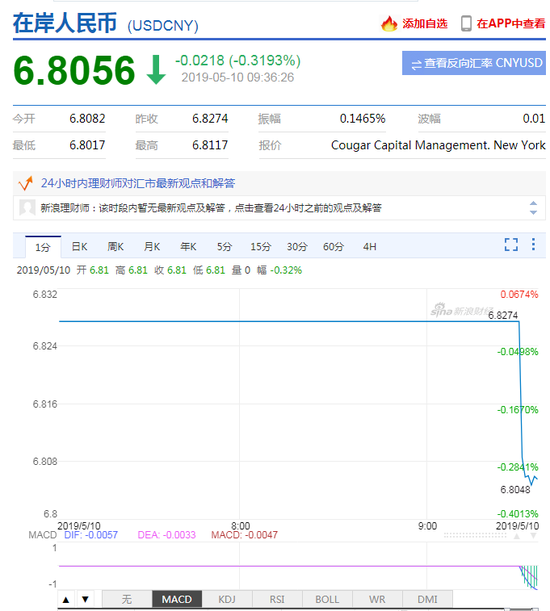This screenshot has height=611, width=550.
Task: Click the flame icon for adding to watchlist
Action: click(389, 24)
